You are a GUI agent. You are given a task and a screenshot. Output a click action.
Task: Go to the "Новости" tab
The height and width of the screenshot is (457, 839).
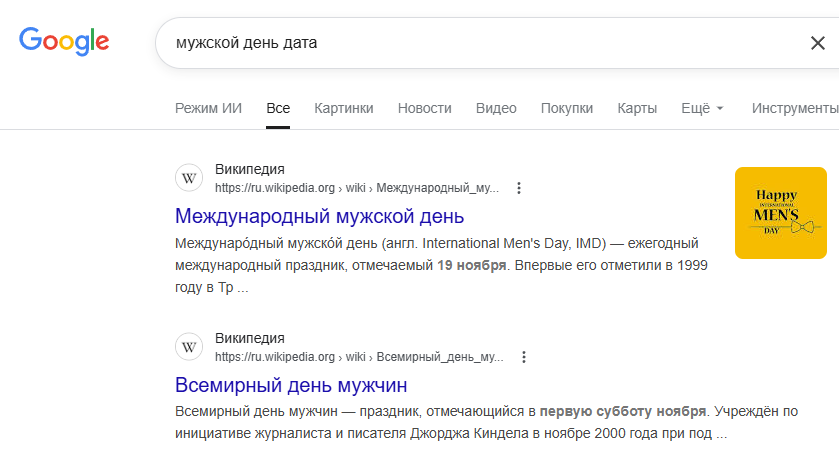coord(425,108)
